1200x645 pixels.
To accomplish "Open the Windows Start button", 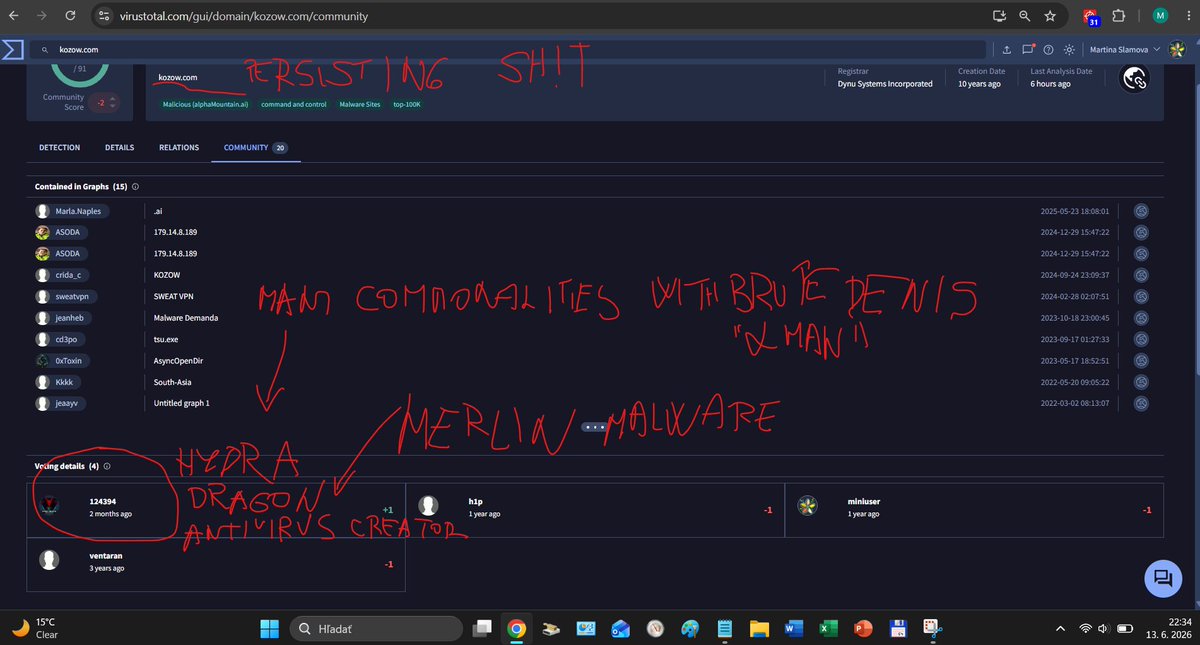I will pyautogui.click(x=269, y=628).
